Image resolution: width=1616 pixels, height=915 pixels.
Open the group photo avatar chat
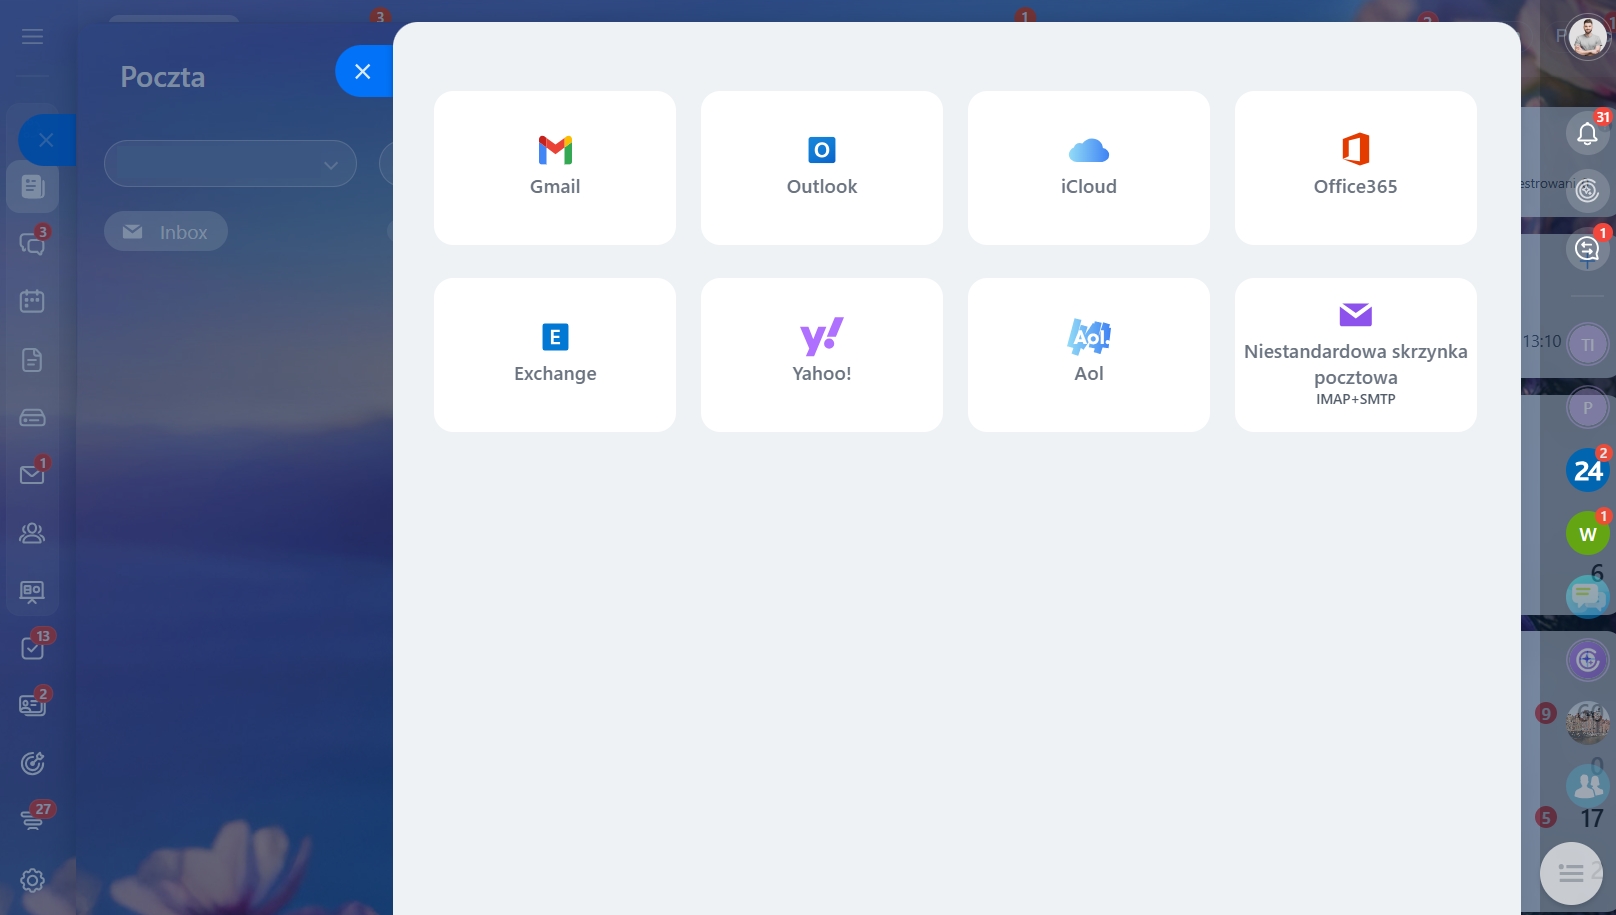pyautogui.click(x=1588, y=723)
